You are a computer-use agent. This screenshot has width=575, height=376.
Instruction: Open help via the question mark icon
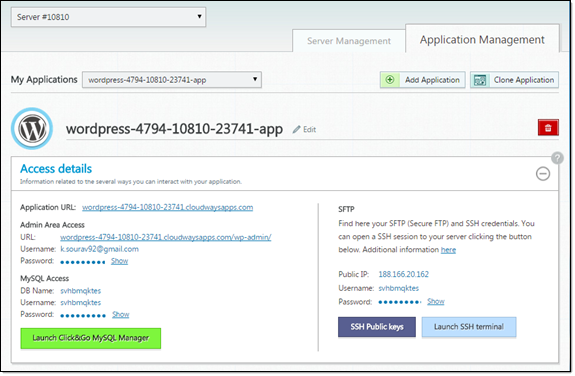click(557, 158)
